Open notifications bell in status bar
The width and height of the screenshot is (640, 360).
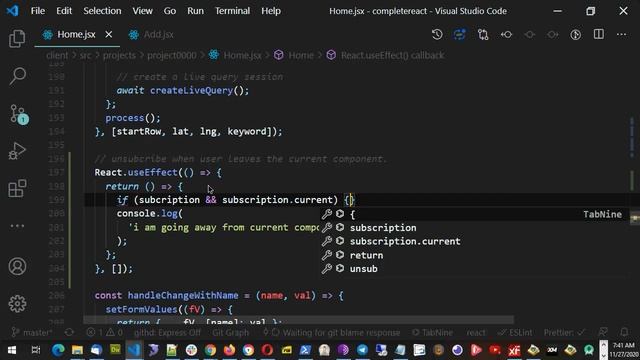point(624,333)
